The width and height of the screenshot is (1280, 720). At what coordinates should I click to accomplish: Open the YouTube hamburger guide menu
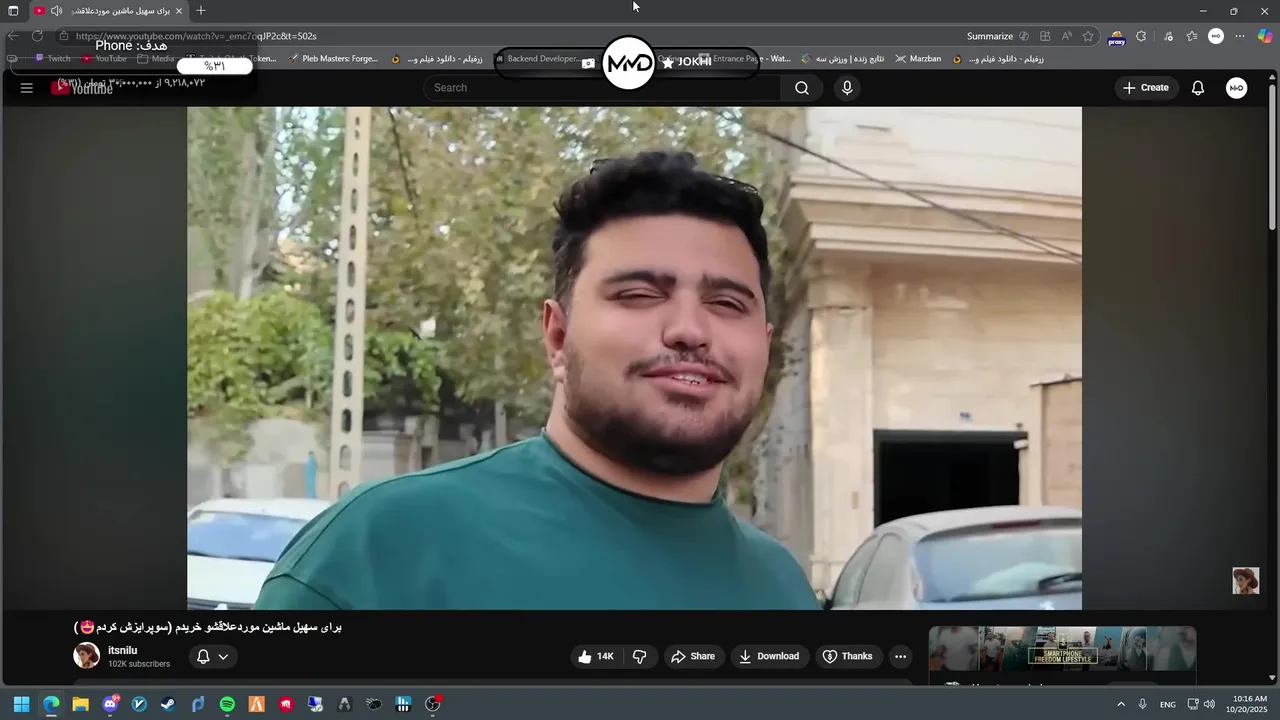[x=27, y=88]
